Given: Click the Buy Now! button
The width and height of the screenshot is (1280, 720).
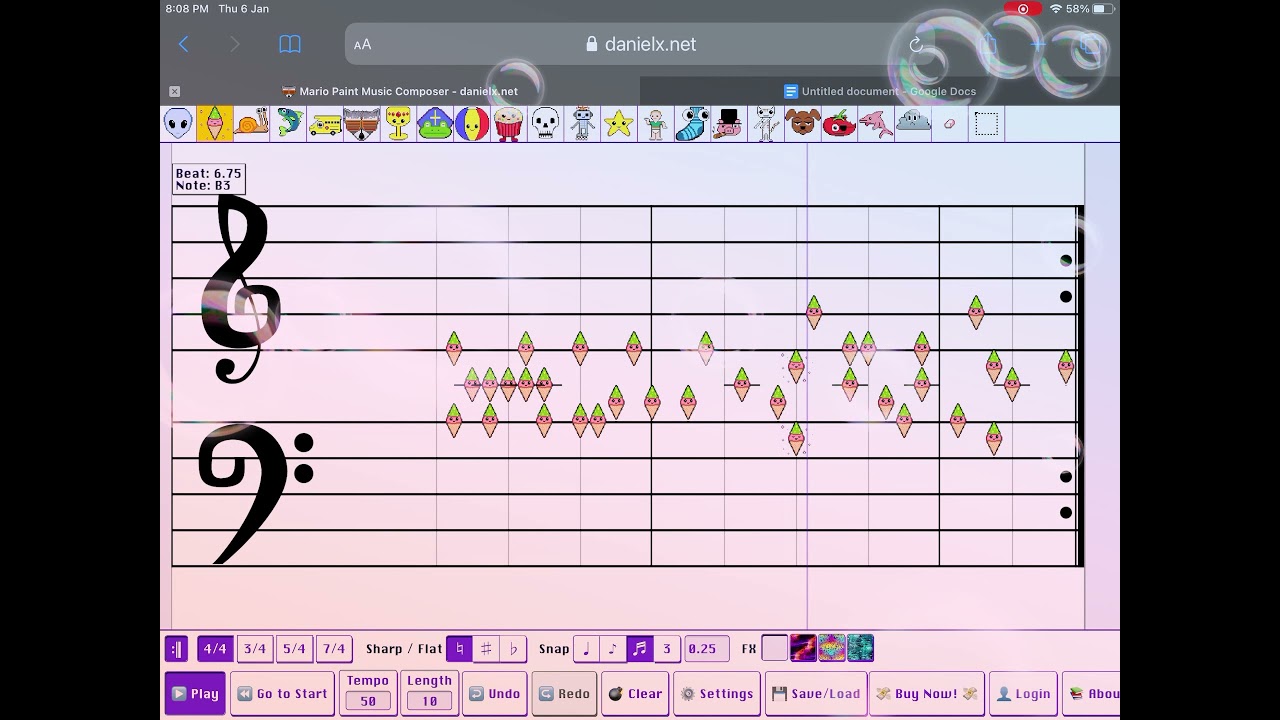Looking at the screenshot, I should pyautogui.click(x=926, y=694).
